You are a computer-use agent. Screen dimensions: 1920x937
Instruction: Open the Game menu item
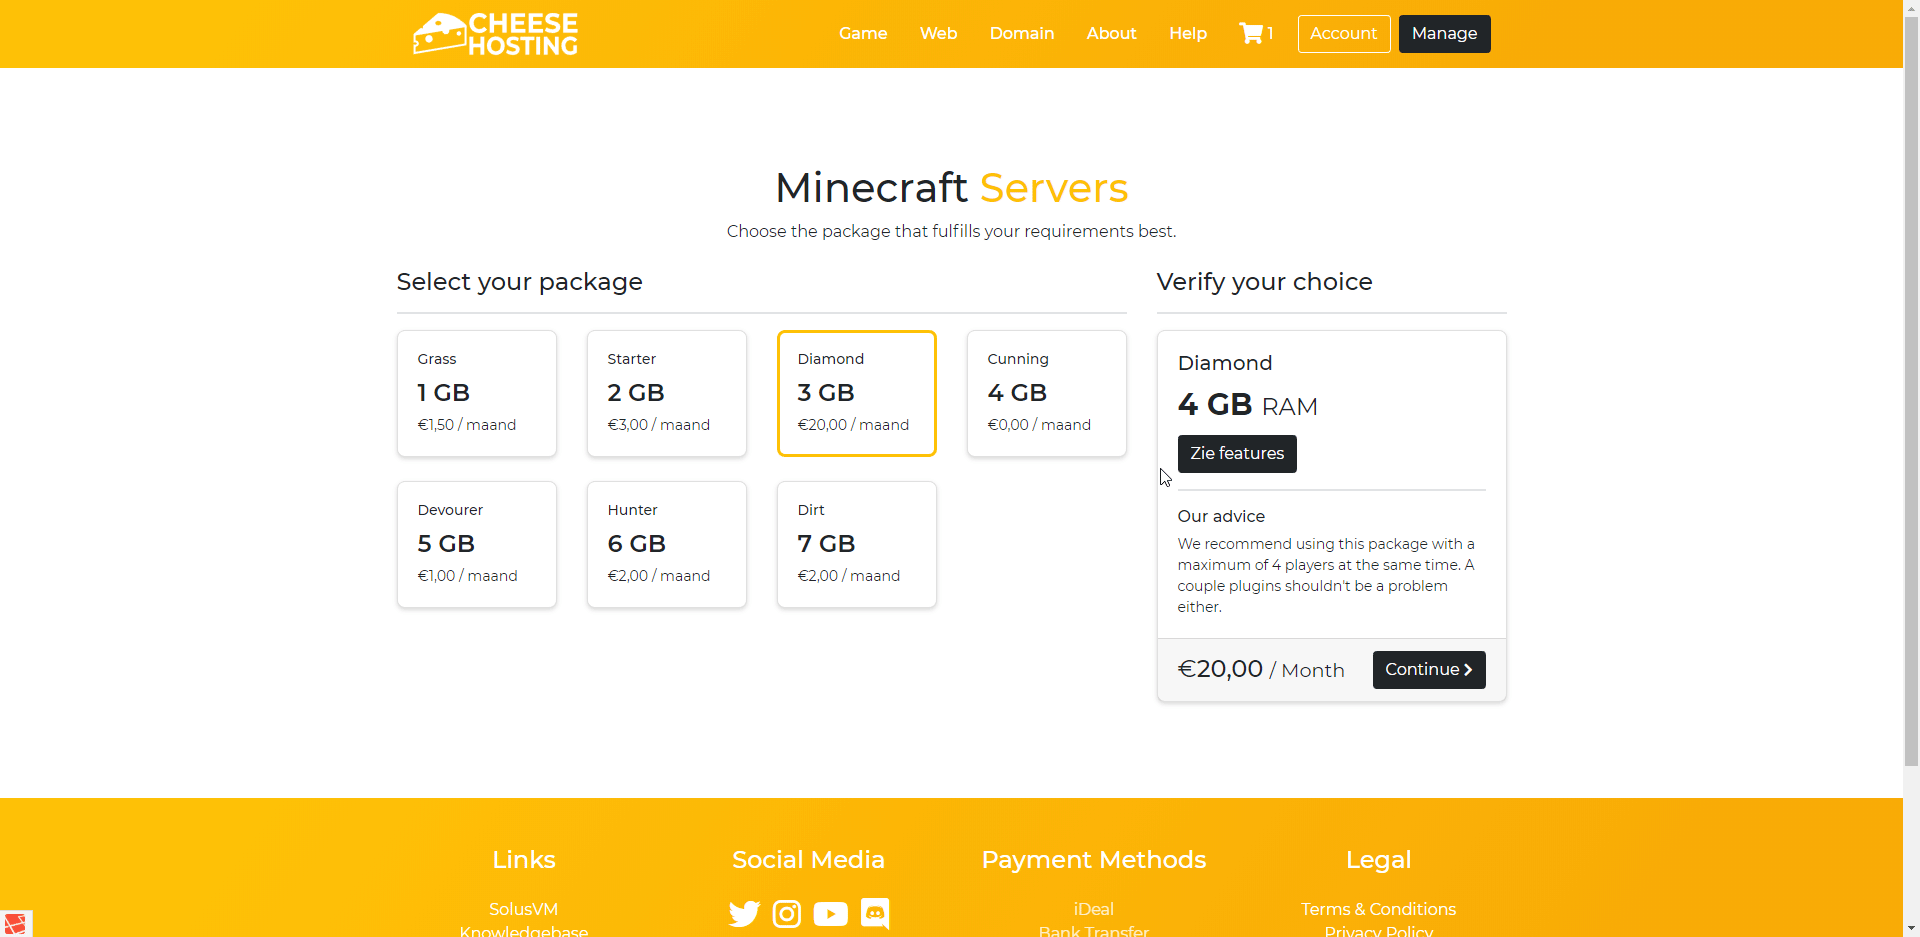pos(863,34)
